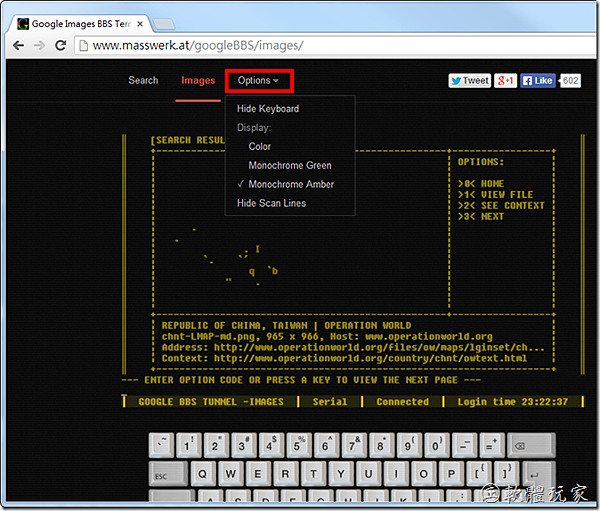Tap the E key on virtual keyboard
The image size is (600, 511).
258,473
